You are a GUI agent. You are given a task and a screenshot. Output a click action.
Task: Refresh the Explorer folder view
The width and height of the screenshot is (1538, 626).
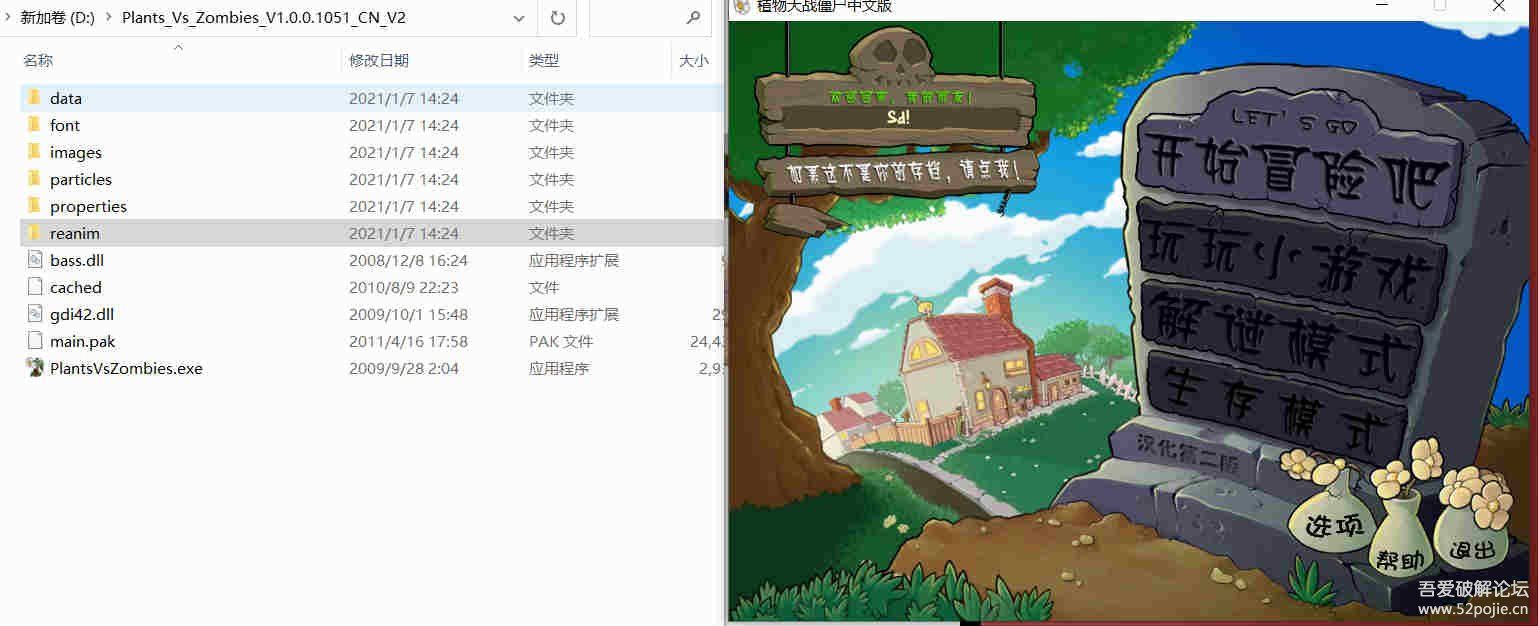[558, 18]
